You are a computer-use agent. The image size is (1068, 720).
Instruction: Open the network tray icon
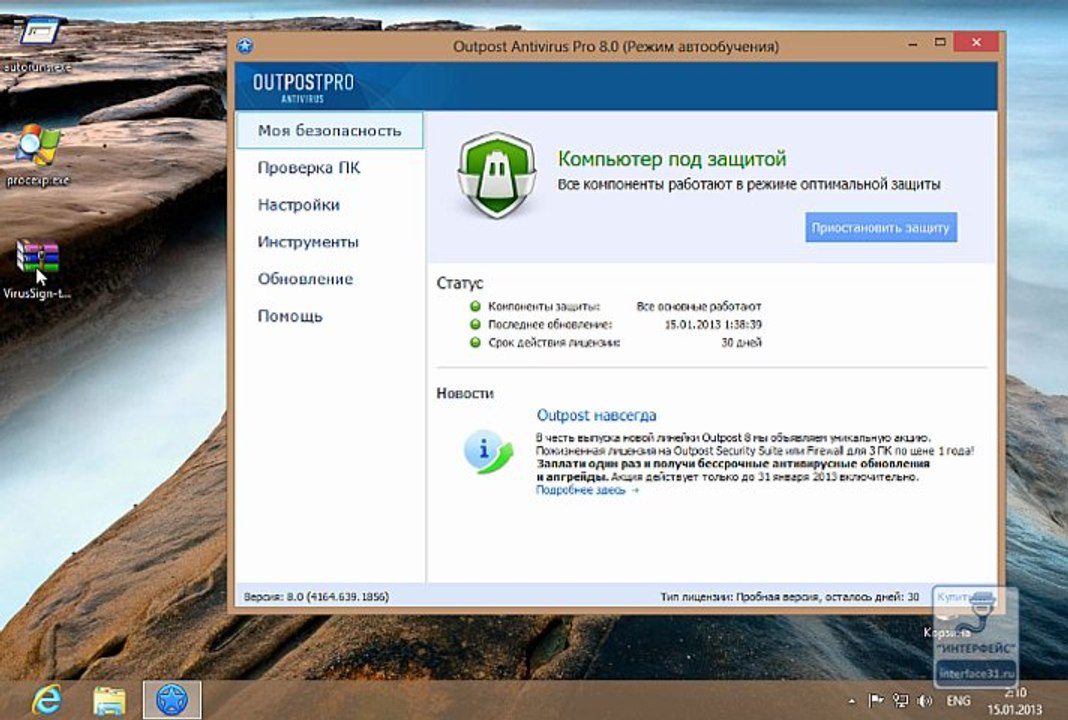900,700
